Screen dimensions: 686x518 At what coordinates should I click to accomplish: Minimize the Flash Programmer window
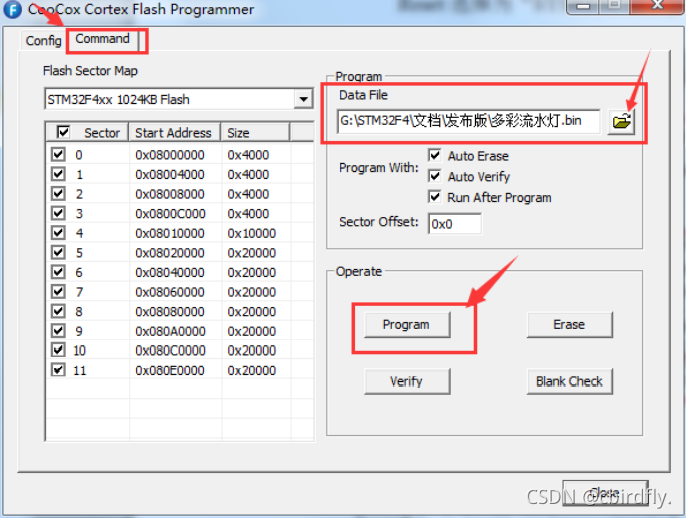[583, 6]
